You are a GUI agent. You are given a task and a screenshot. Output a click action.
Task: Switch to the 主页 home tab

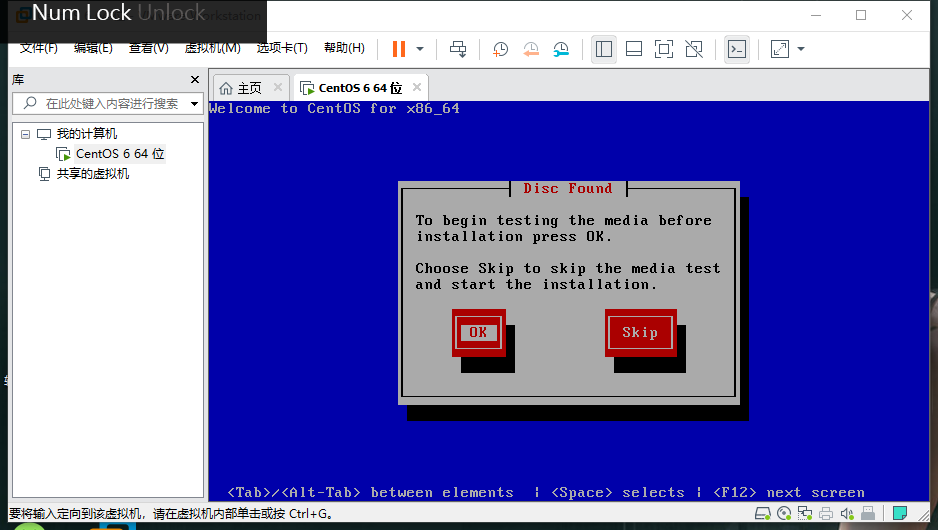[x=249, y=88]
